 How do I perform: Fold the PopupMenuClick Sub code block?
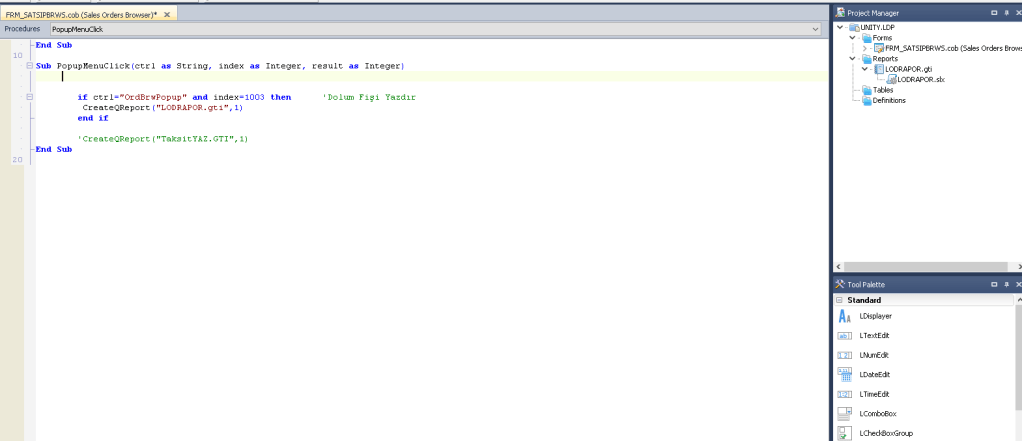click(x=30, y=66)
